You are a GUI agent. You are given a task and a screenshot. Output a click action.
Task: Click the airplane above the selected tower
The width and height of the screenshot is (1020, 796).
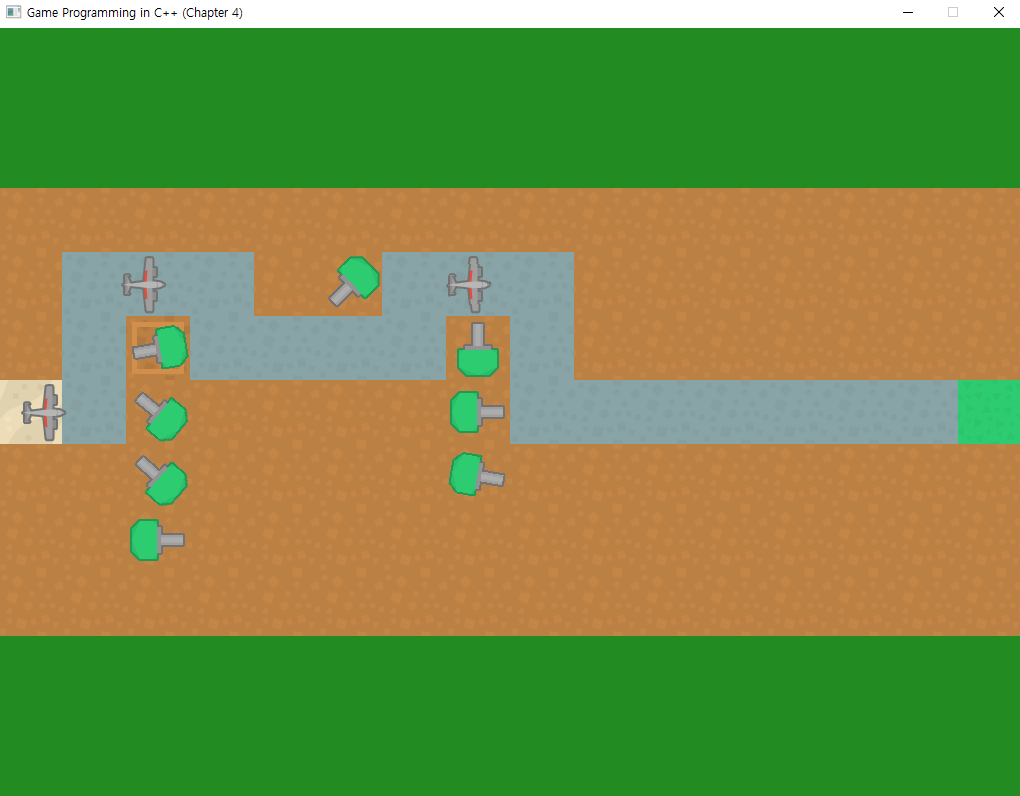click(144, 284)
